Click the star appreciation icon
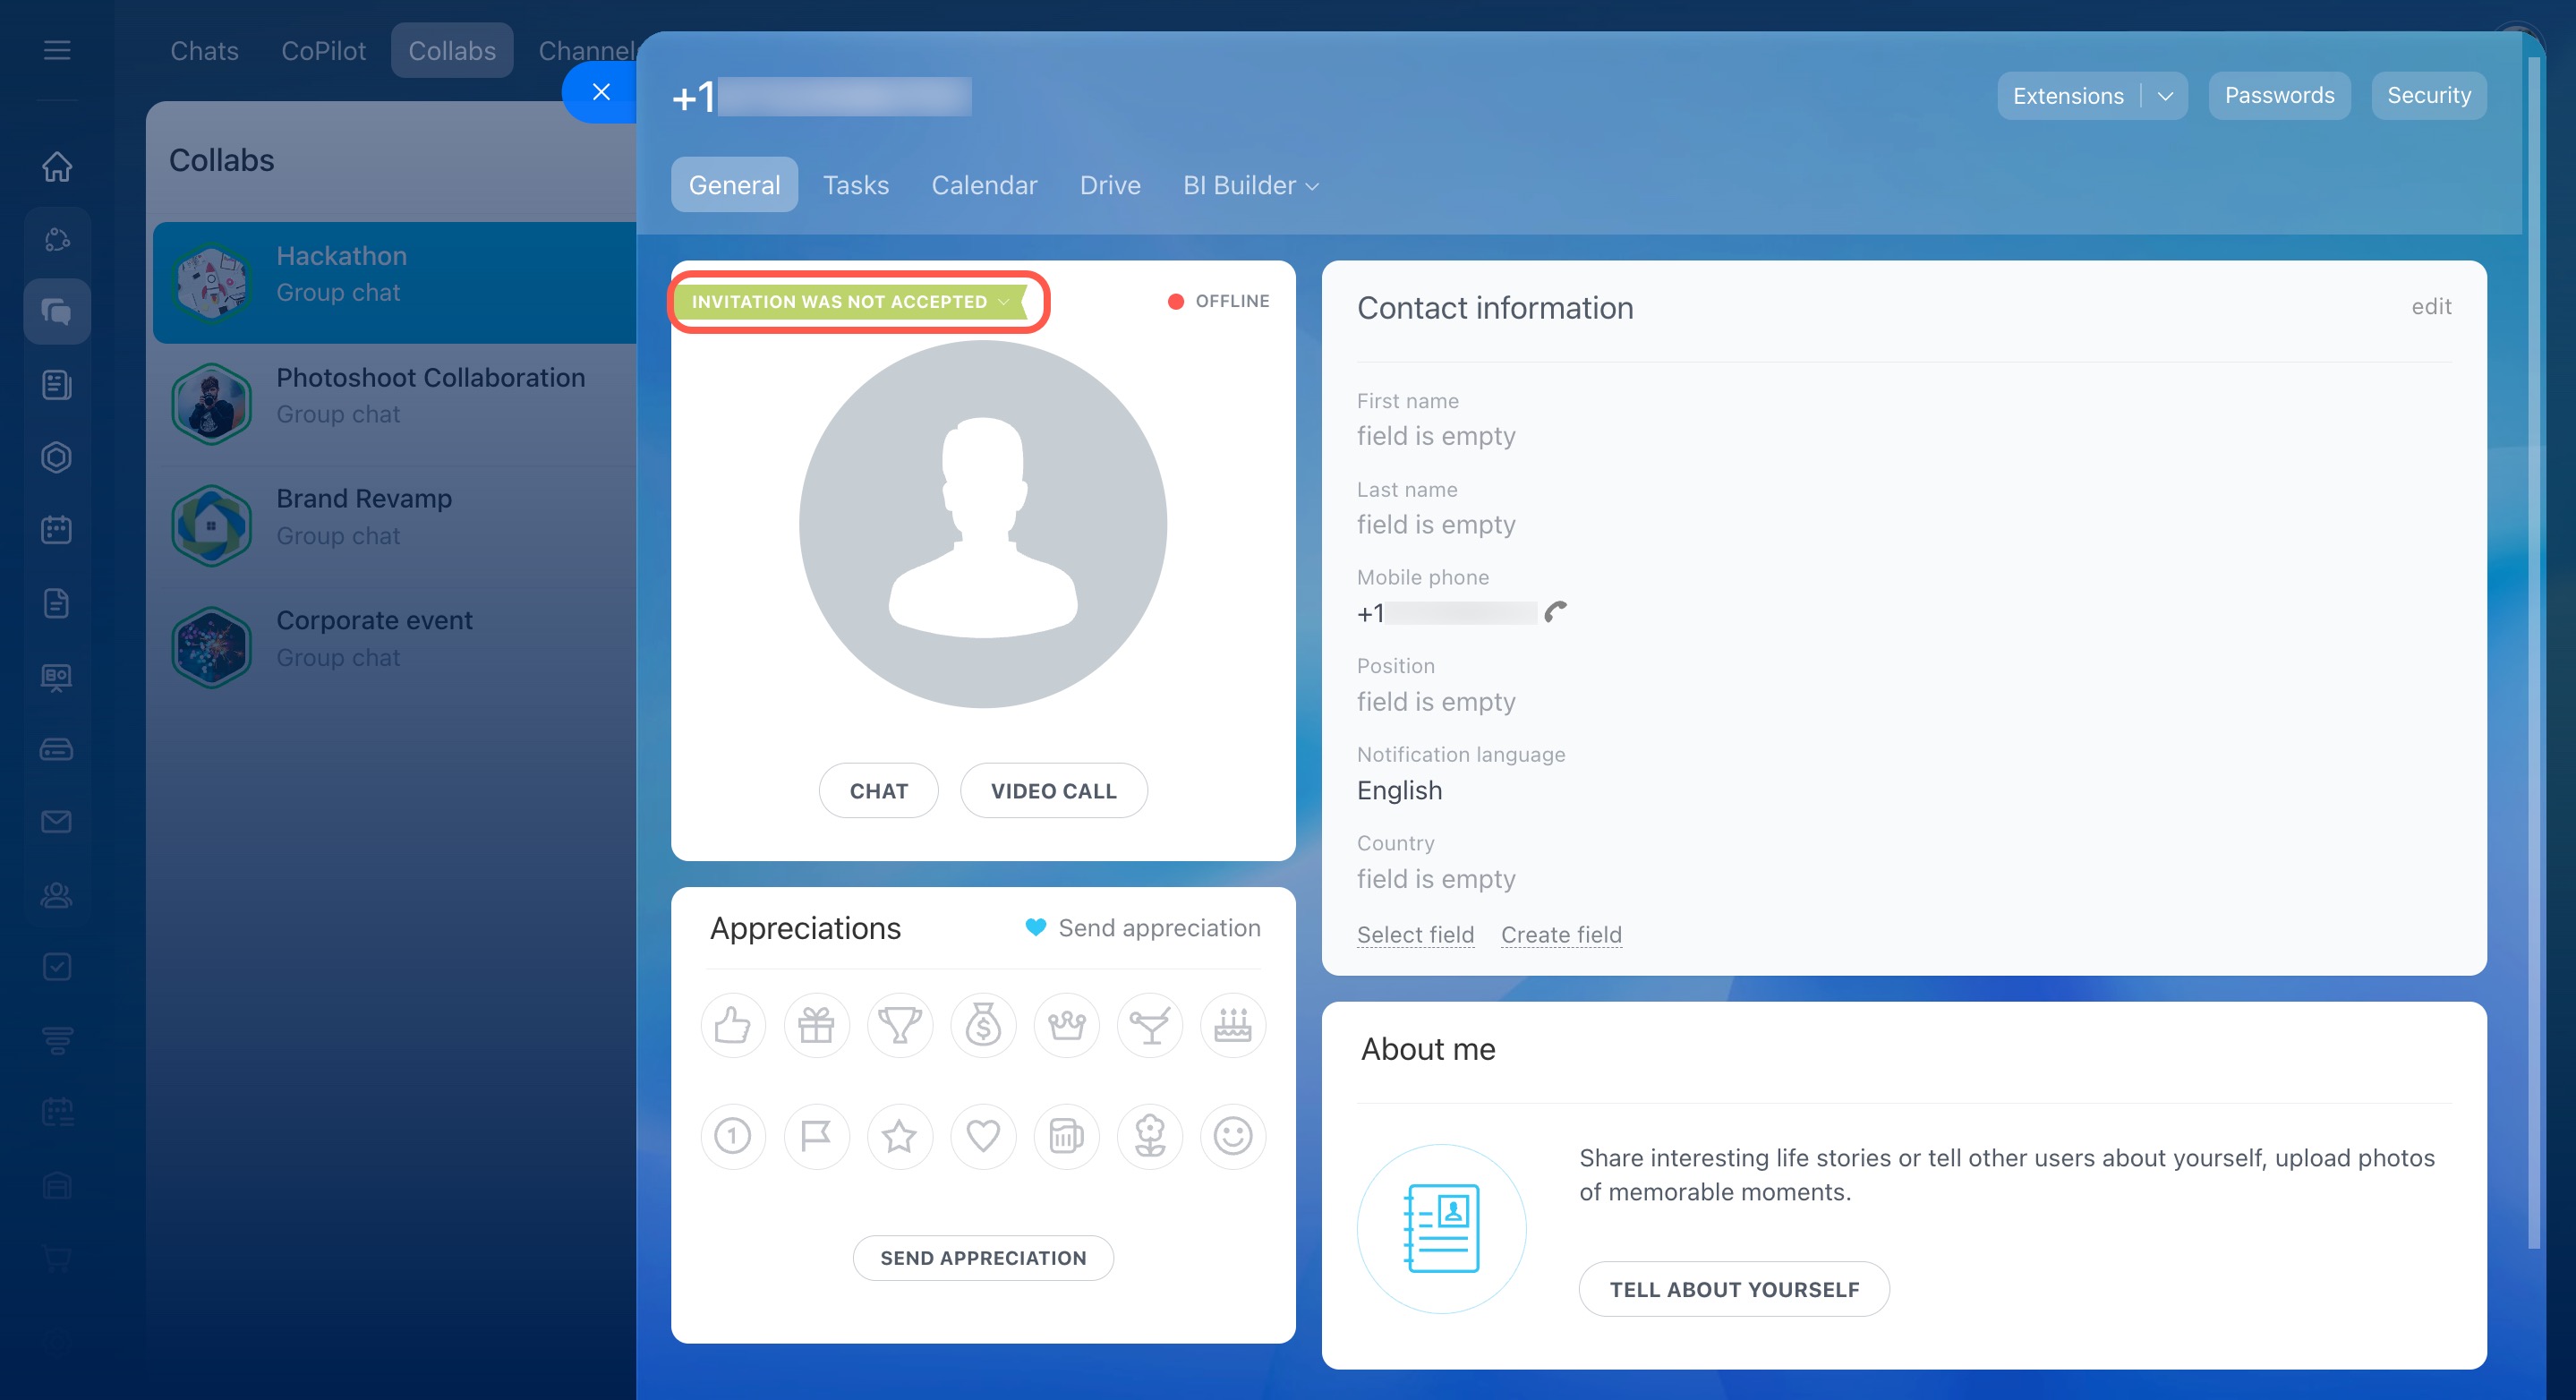Image resolution: width=2576 pixels, height=1400 pixels. (899, 1136)
